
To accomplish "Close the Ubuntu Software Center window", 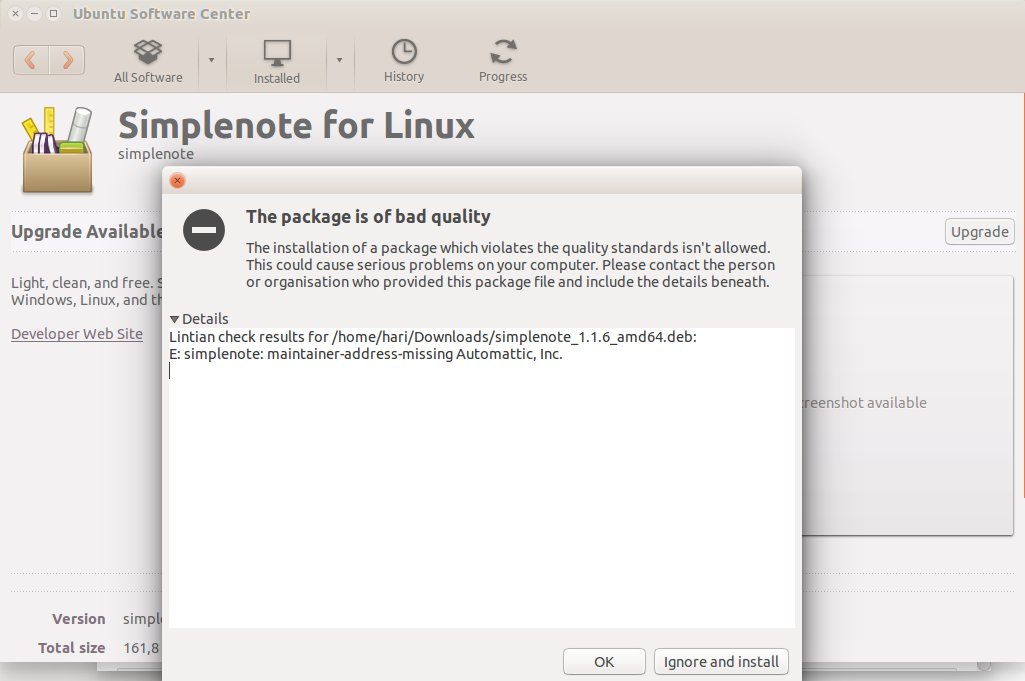I will pyautogui.click(x=16, y=13).
